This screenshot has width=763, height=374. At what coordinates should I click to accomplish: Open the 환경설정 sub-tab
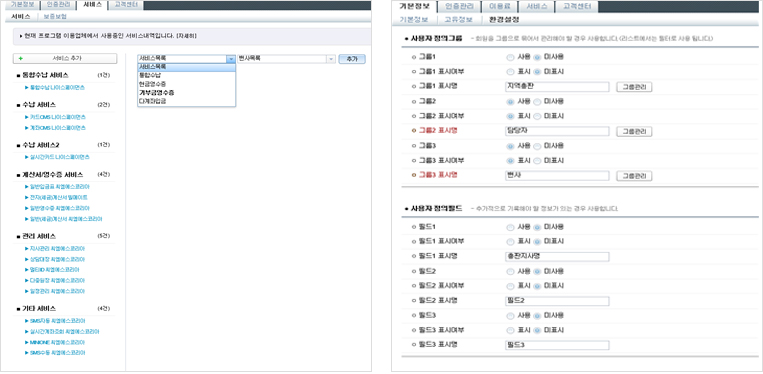504,20
